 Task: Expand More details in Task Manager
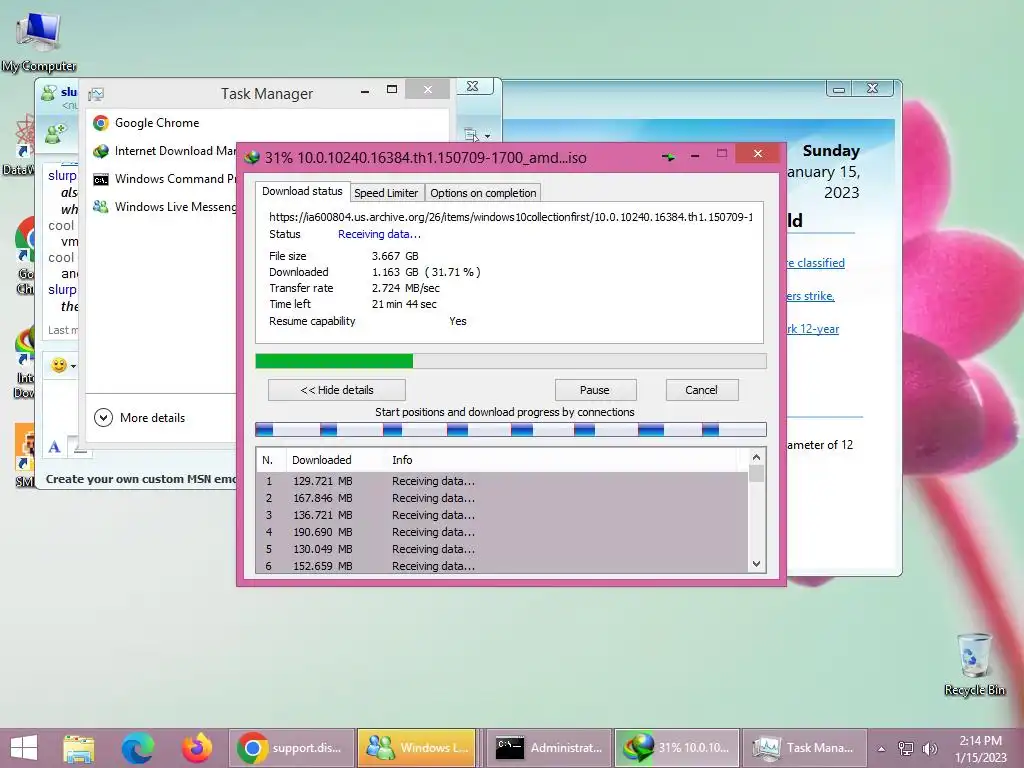tap(140, 417)
